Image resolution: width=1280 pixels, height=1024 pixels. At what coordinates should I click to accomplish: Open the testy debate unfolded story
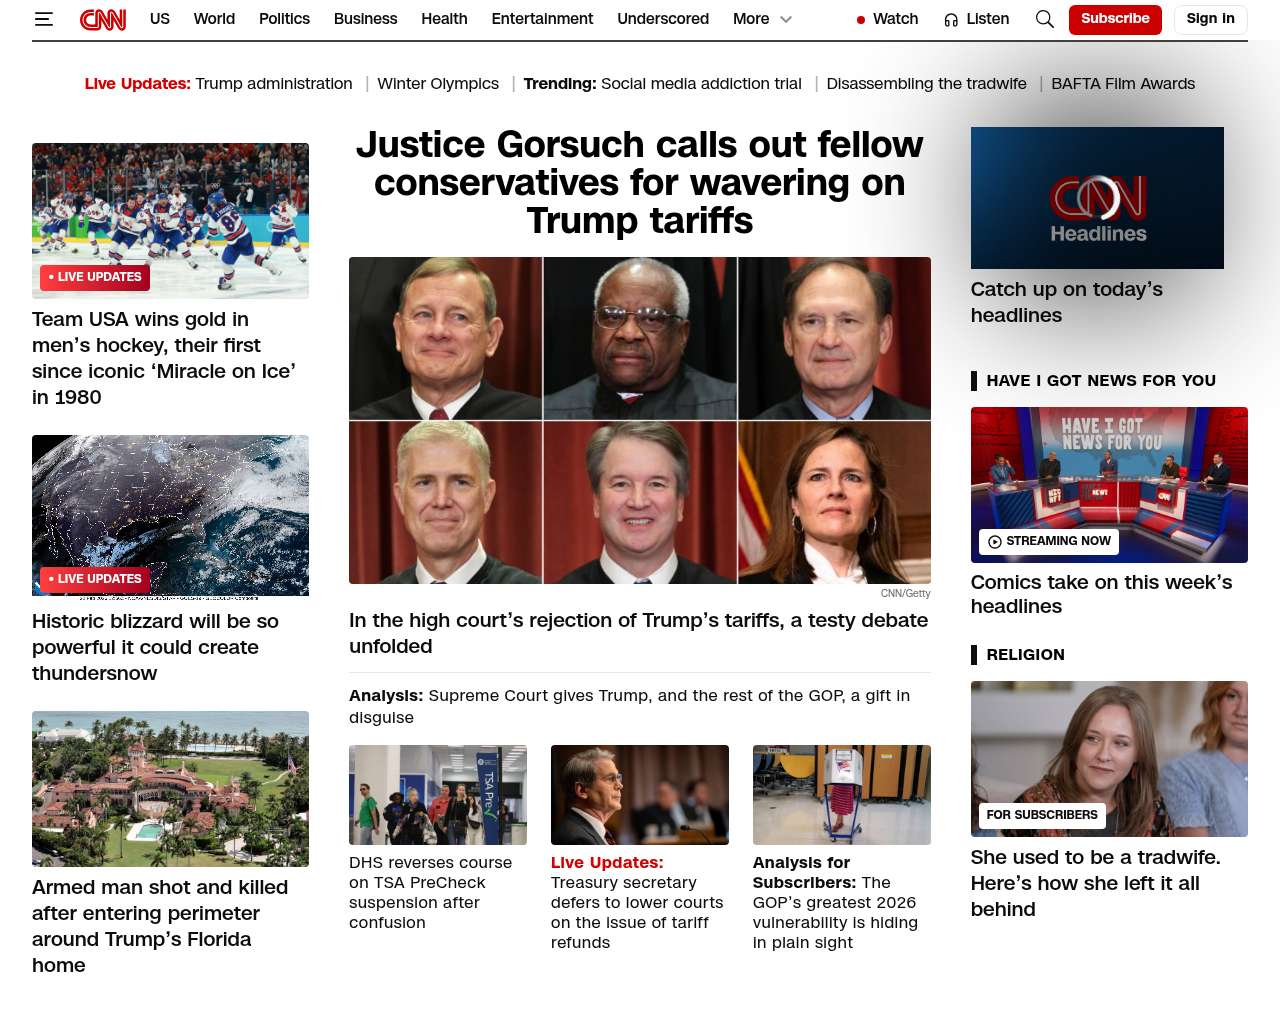[638, 633]
